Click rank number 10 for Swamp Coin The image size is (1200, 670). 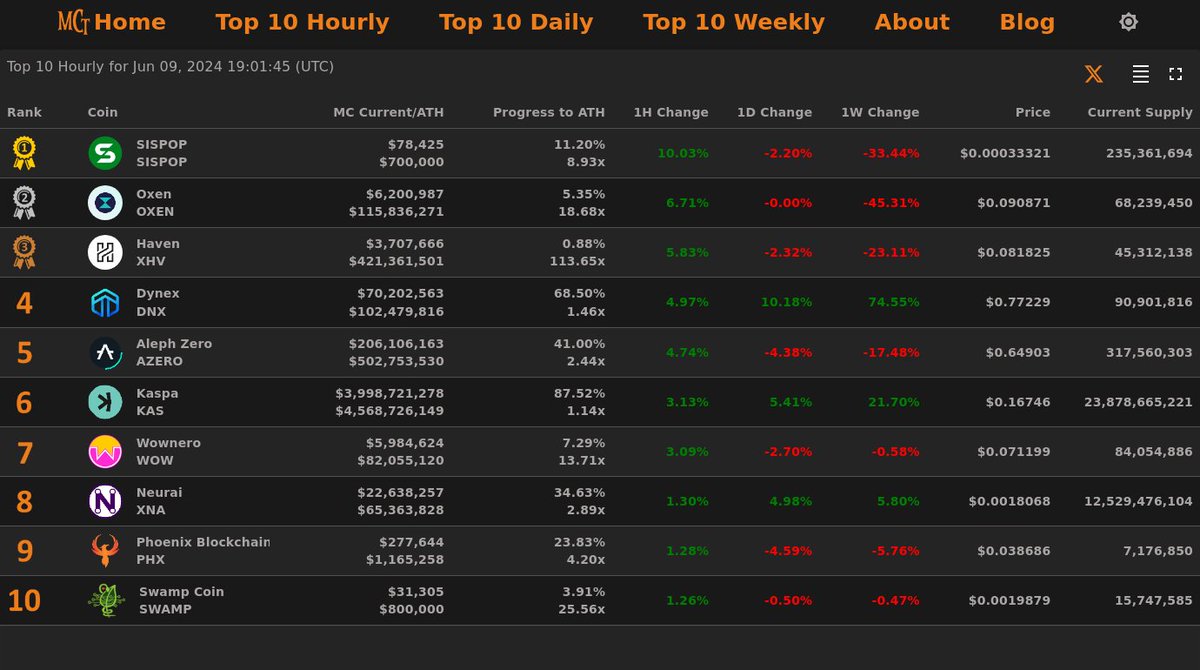[24, 601]
